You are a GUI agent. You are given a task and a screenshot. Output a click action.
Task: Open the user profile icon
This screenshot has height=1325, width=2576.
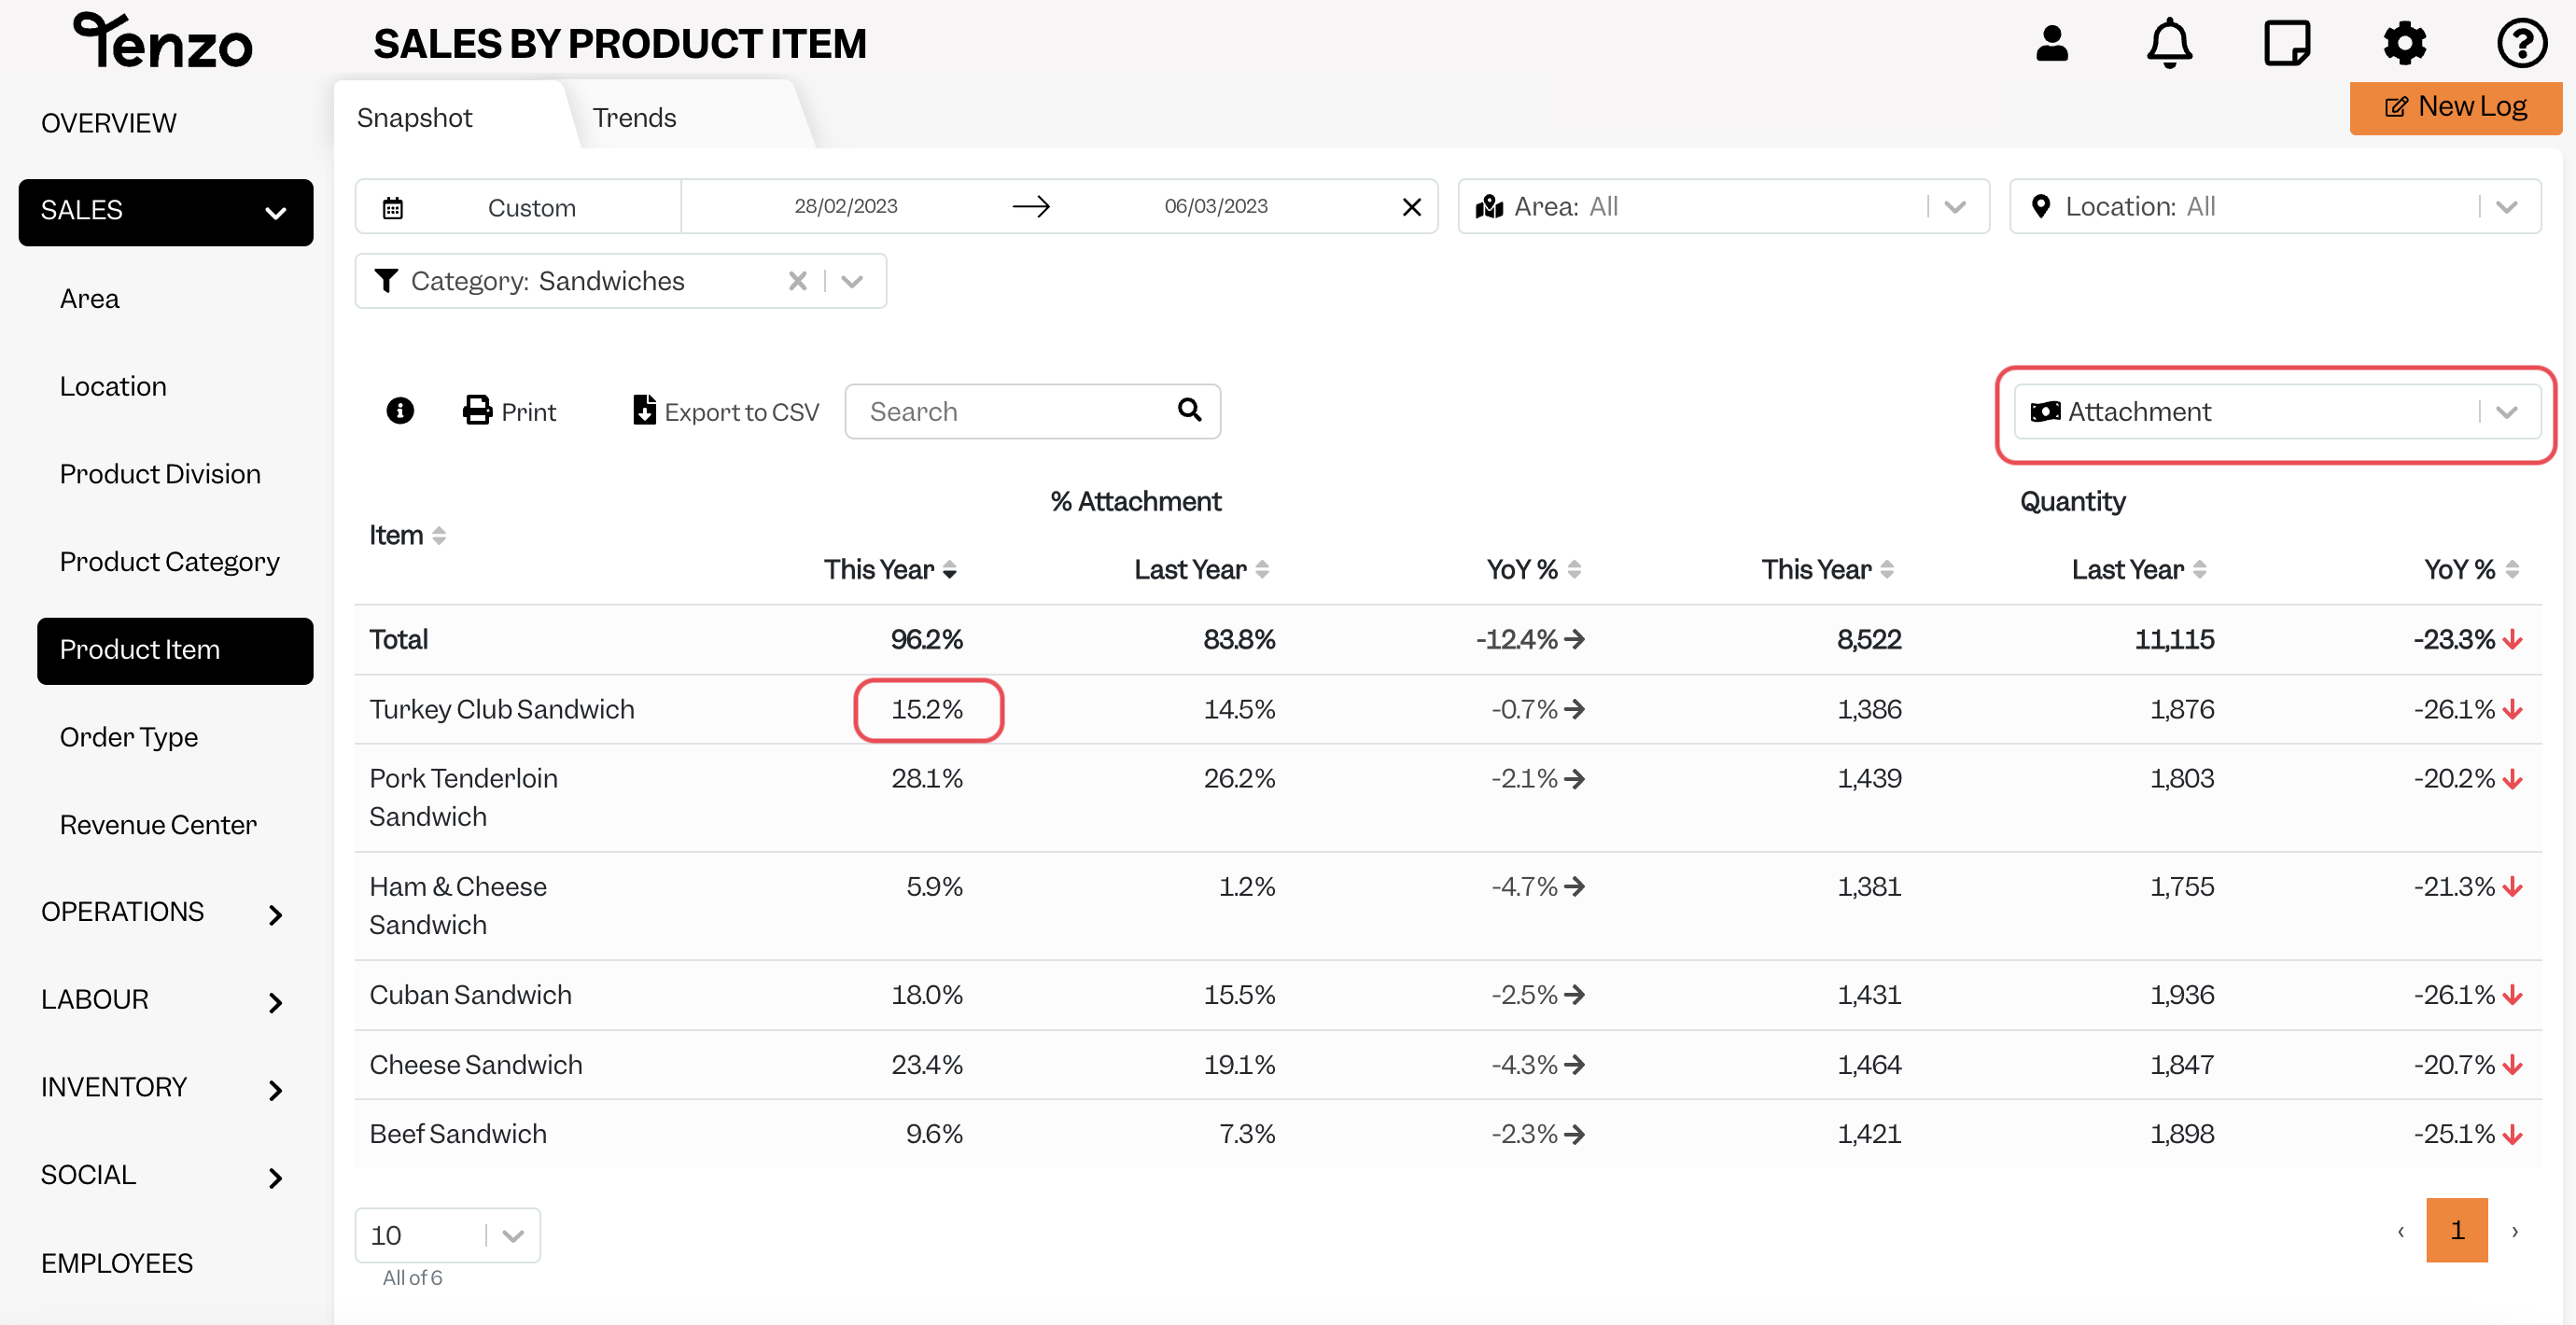[x=2051, y=44]
